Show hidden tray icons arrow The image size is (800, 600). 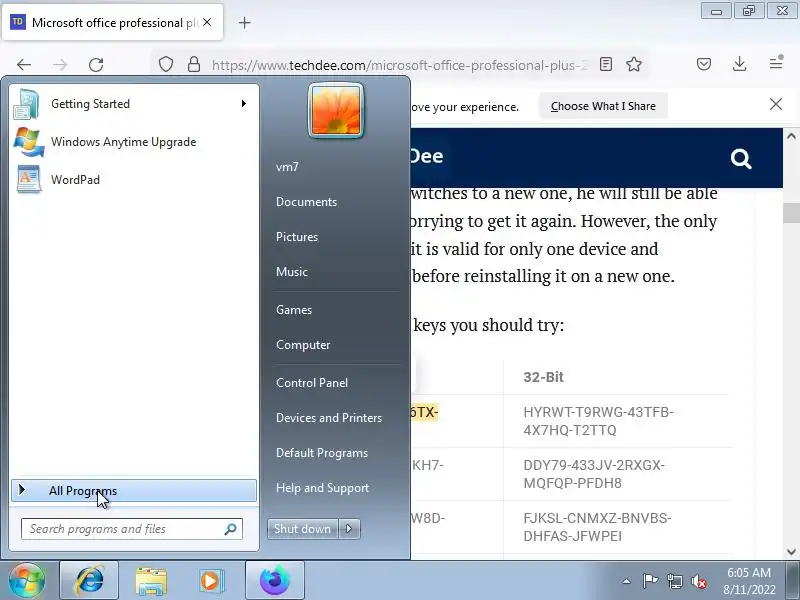(x=627, y=581)
